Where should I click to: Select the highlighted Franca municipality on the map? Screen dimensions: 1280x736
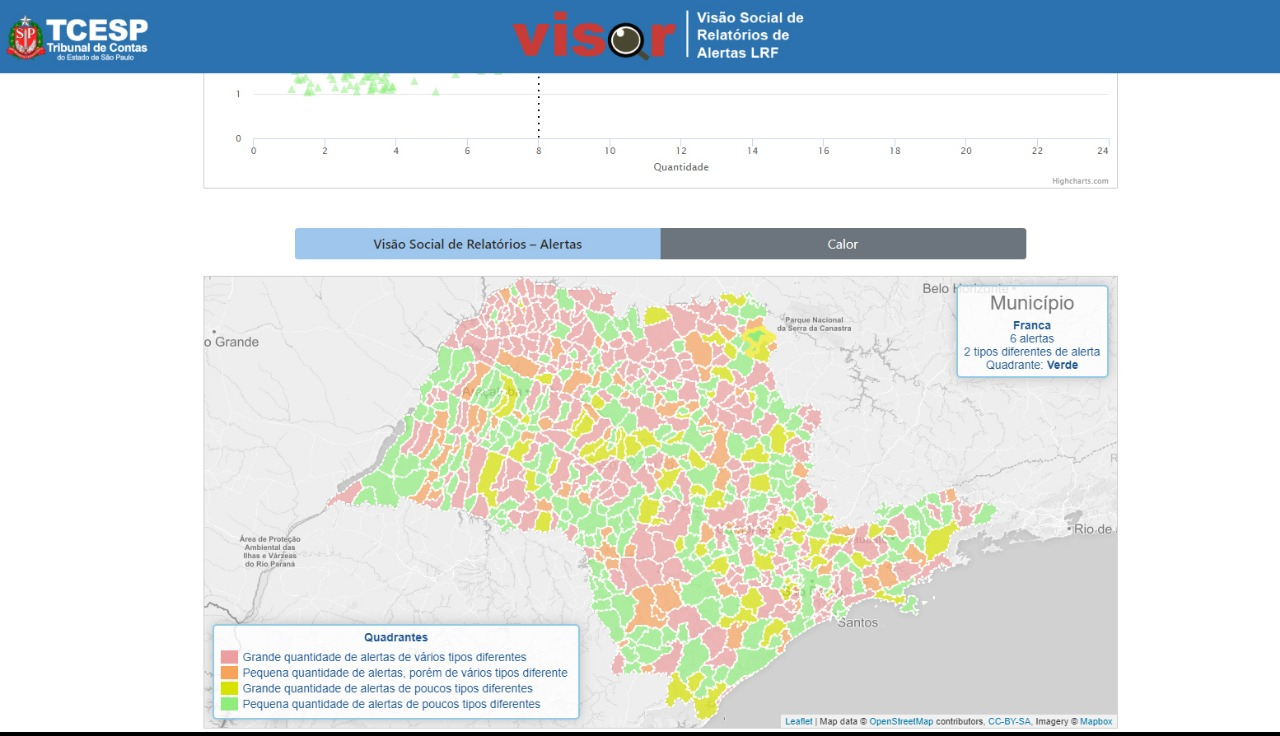pyautogui.click(x=756, y=341)
